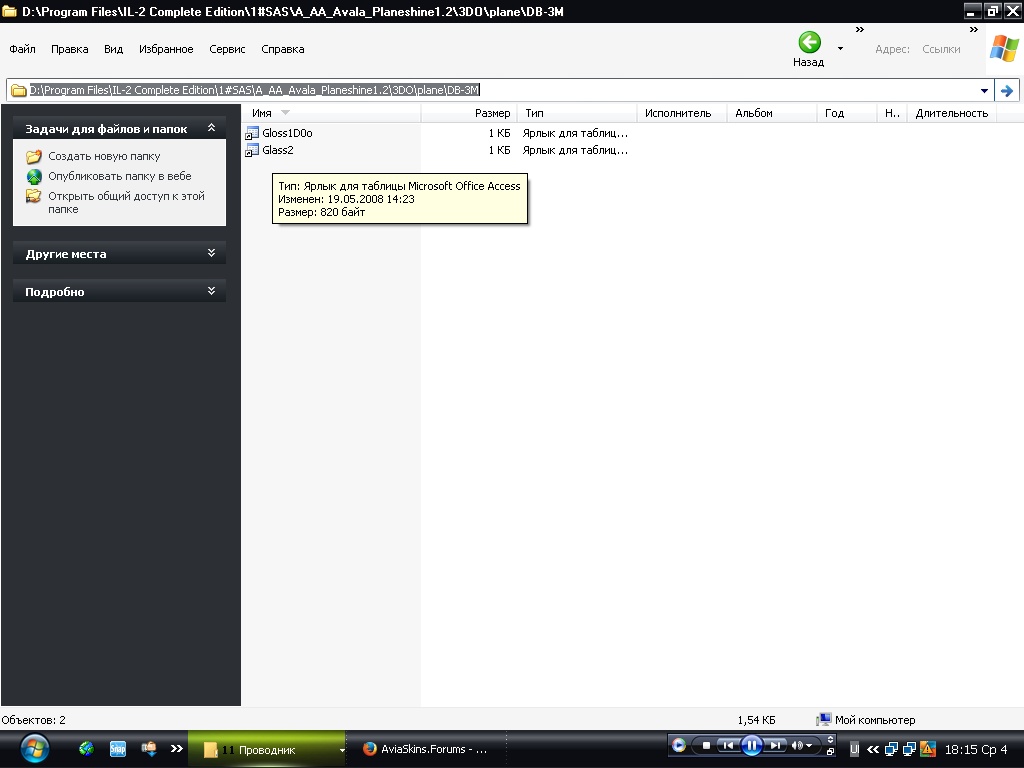
Task: Open the volume dropdown arrow in taskbar player
Action: 809,746
